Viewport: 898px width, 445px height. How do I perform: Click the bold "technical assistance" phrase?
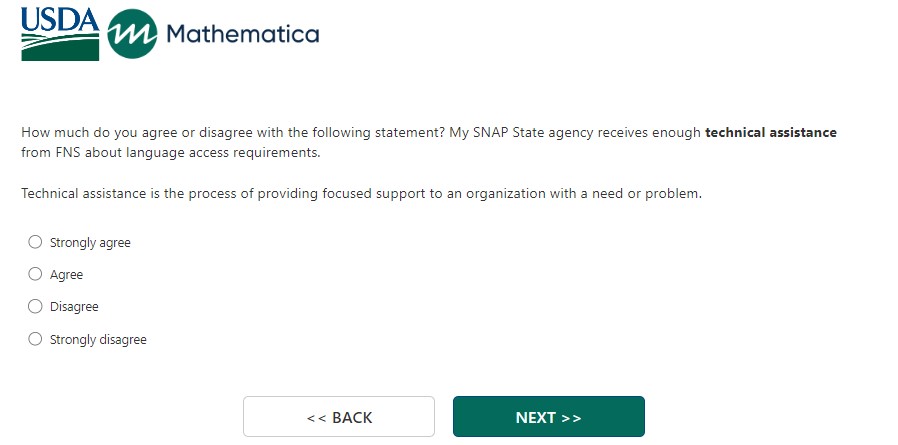click(770, 132)
